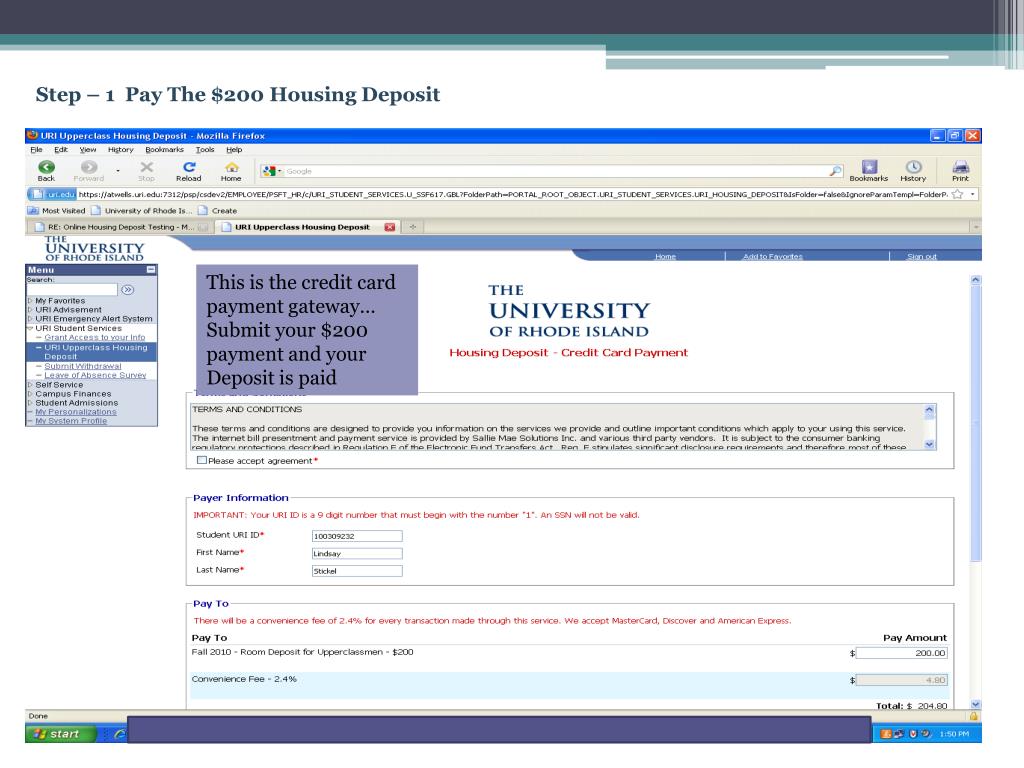Open the Back button history dropdown arrow
Screen dimensions: 1024x768
[118, 171]
